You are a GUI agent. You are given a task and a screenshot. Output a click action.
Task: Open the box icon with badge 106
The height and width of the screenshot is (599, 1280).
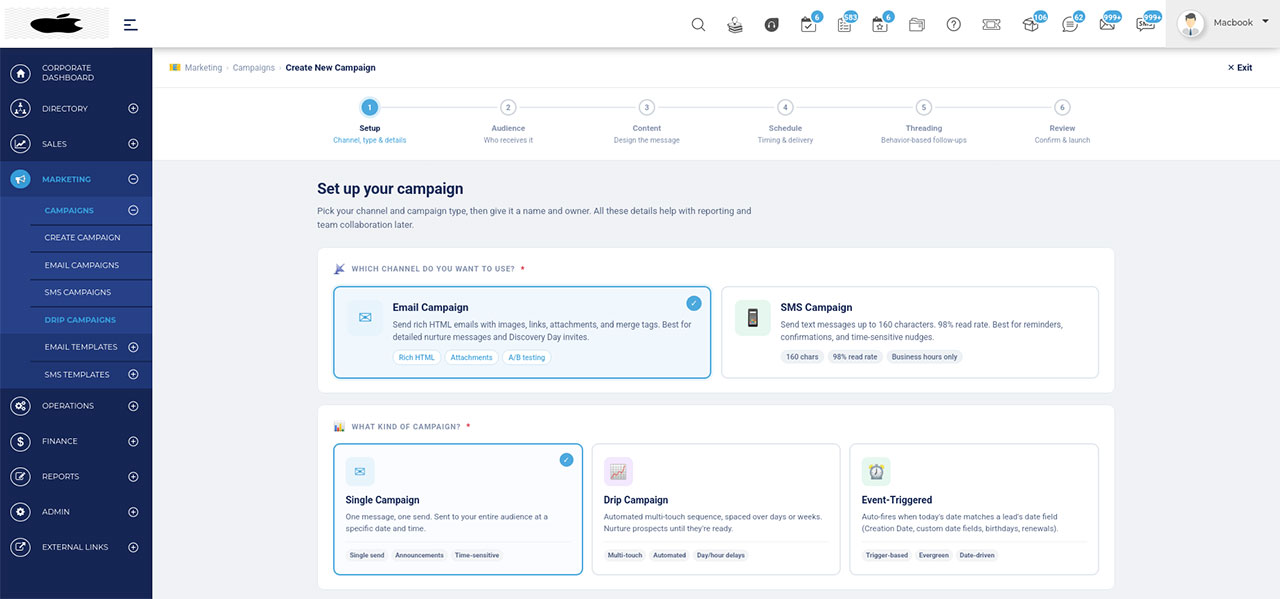(x=1031, y=25)
